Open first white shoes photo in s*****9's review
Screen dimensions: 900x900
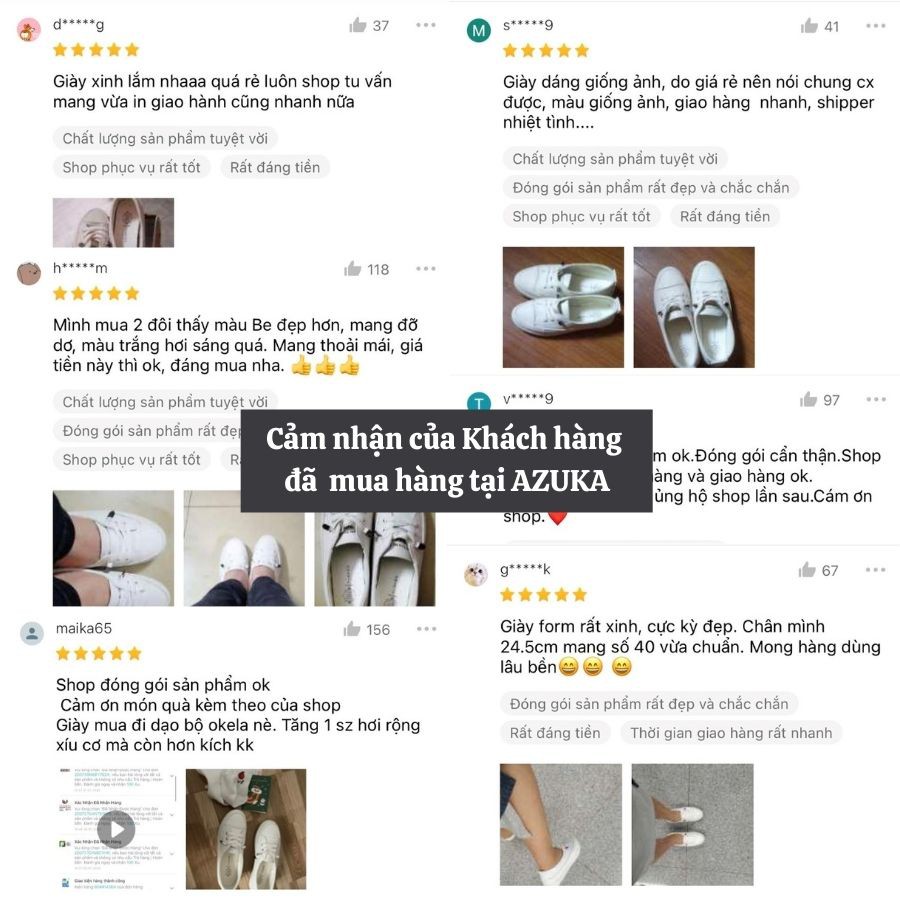click(563, 307)
